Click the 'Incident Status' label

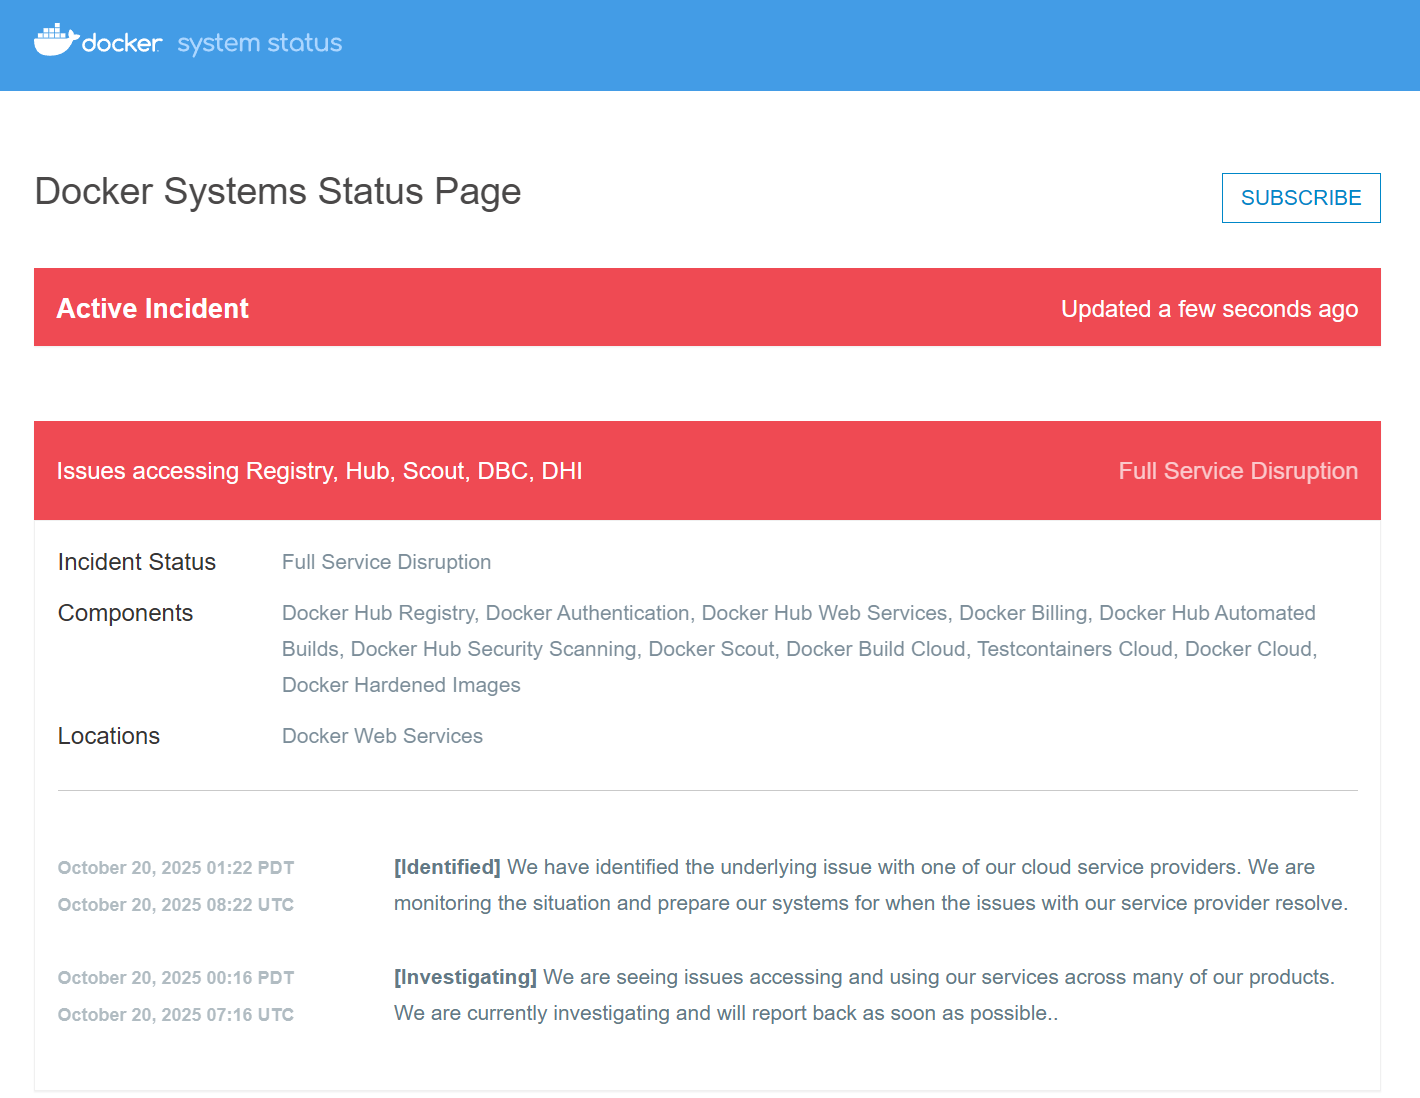pos(137,562)
